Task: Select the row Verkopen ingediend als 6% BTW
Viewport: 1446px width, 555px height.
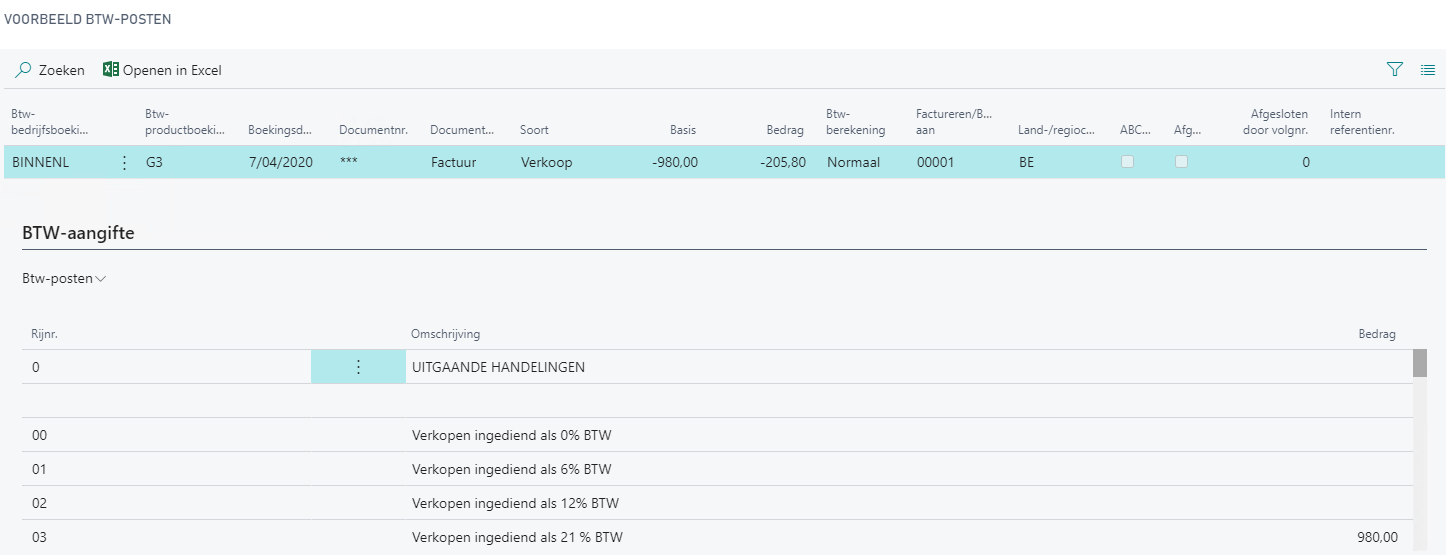Action: (x=511, y=470)
